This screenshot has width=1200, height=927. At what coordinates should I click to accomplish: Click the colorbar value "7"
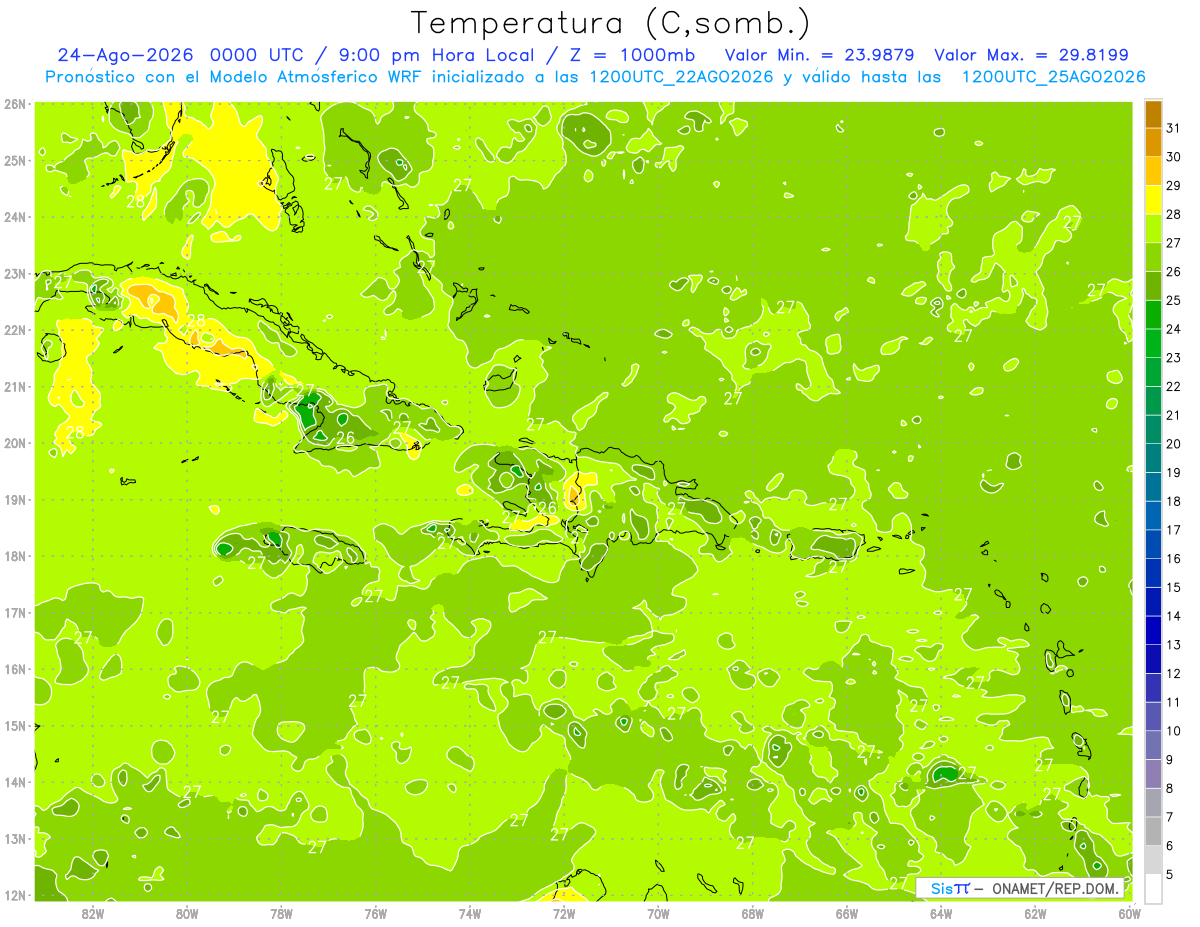click(x=1170, y=817)
